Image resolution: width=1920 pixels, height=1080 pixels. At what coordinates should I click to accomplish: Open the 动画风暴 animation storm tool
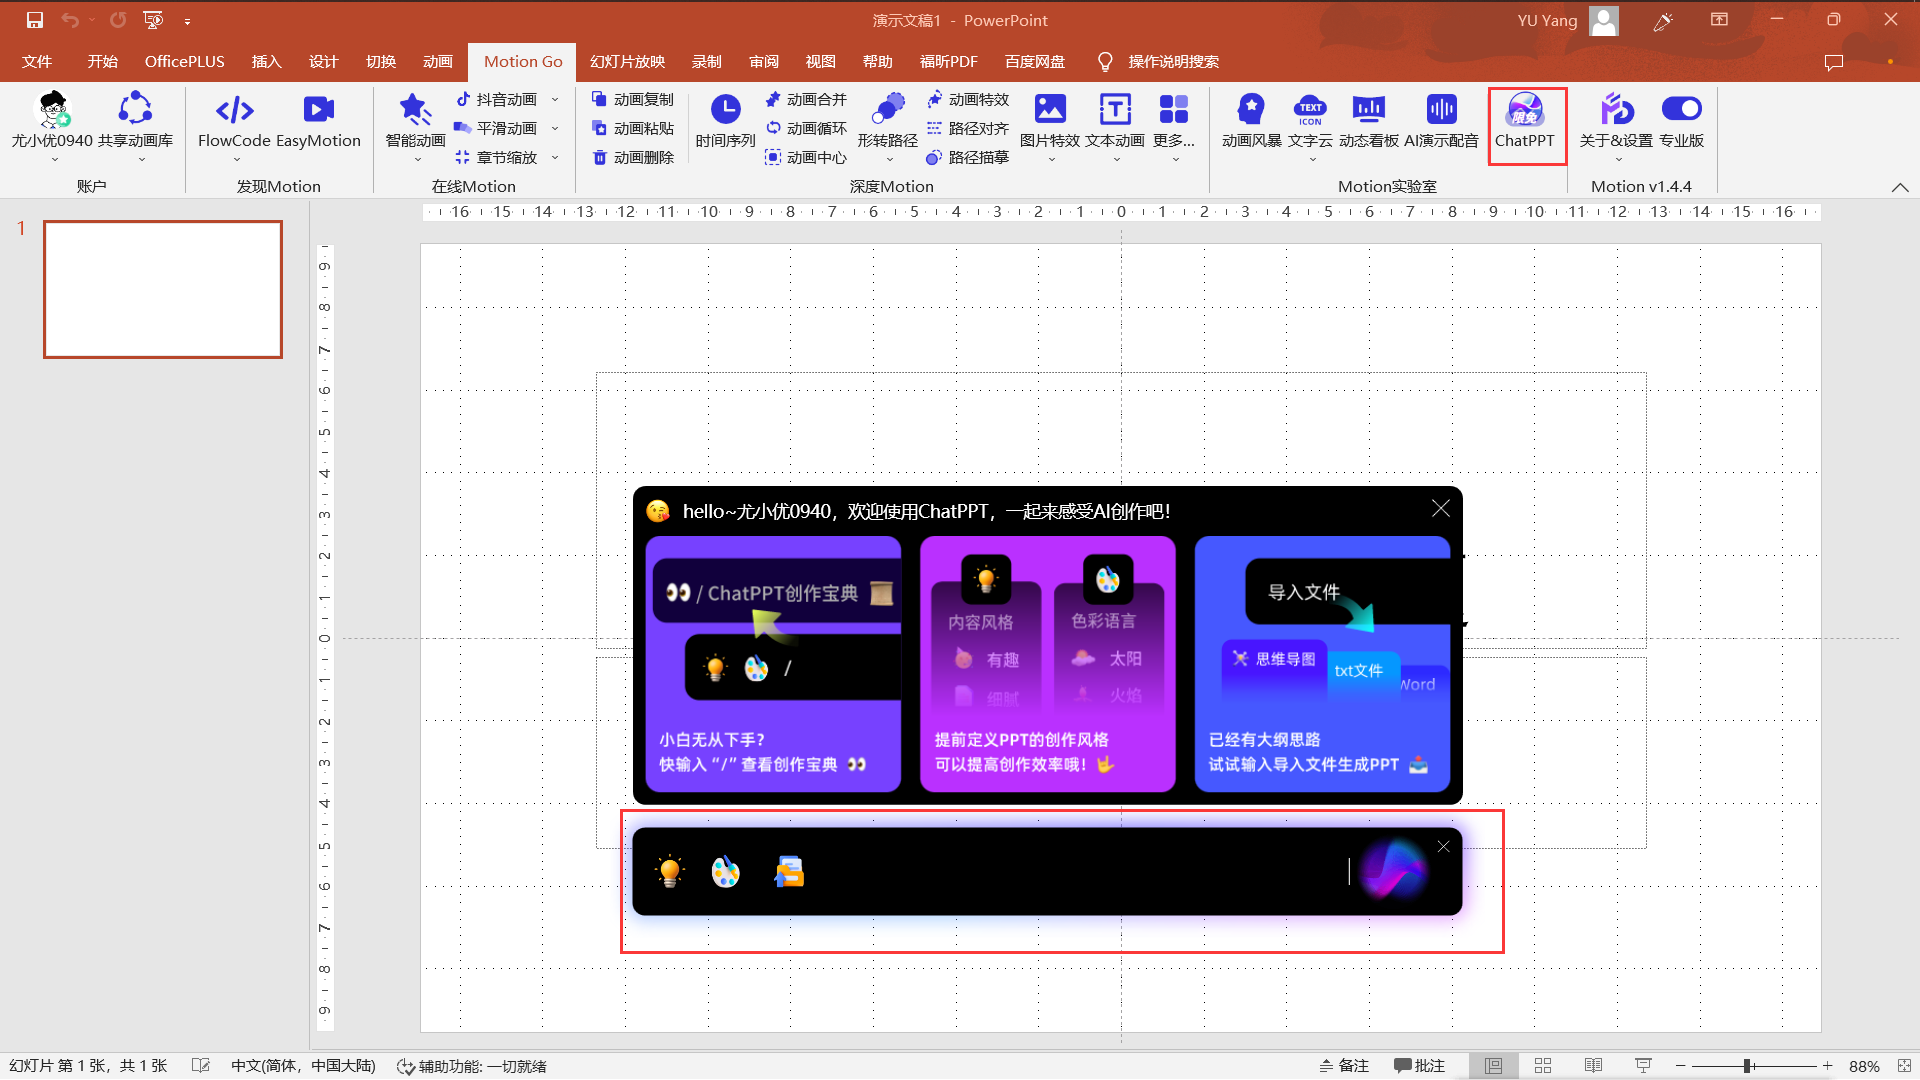(x=1249, y=118)
